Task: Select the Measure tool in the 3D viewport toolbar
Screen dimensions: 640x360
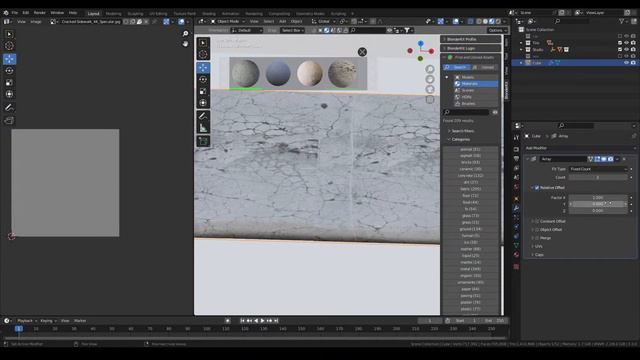Action: (203, 128)
